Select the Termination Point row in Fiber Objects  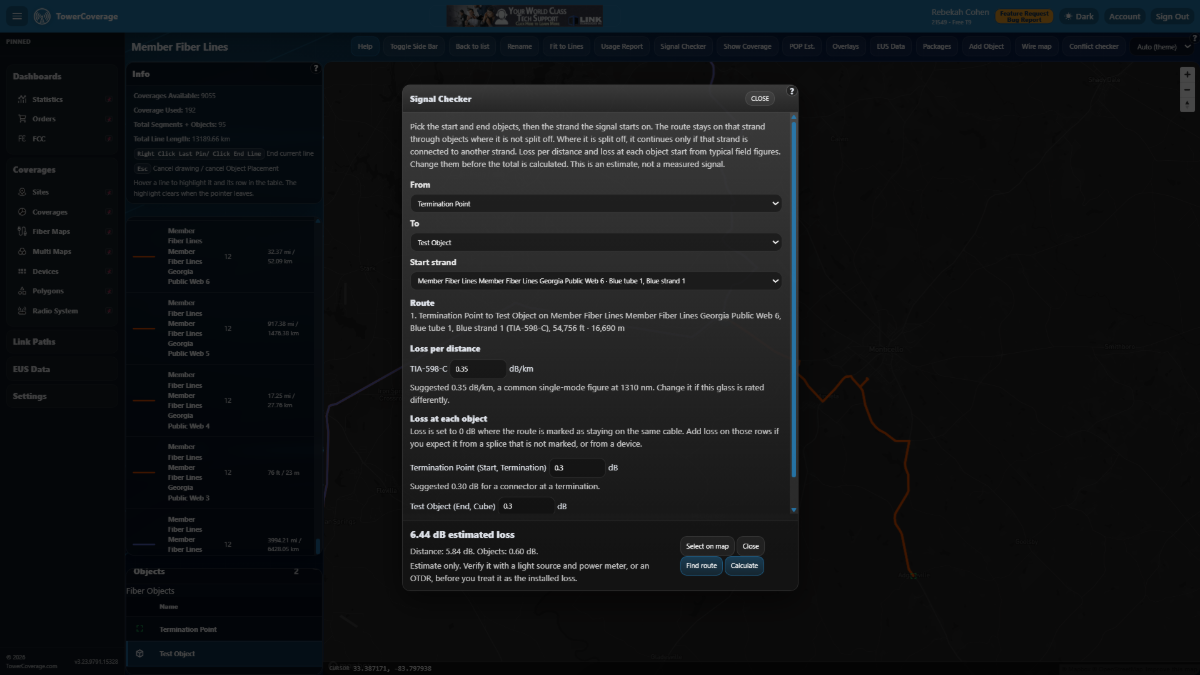pos(223,629)
